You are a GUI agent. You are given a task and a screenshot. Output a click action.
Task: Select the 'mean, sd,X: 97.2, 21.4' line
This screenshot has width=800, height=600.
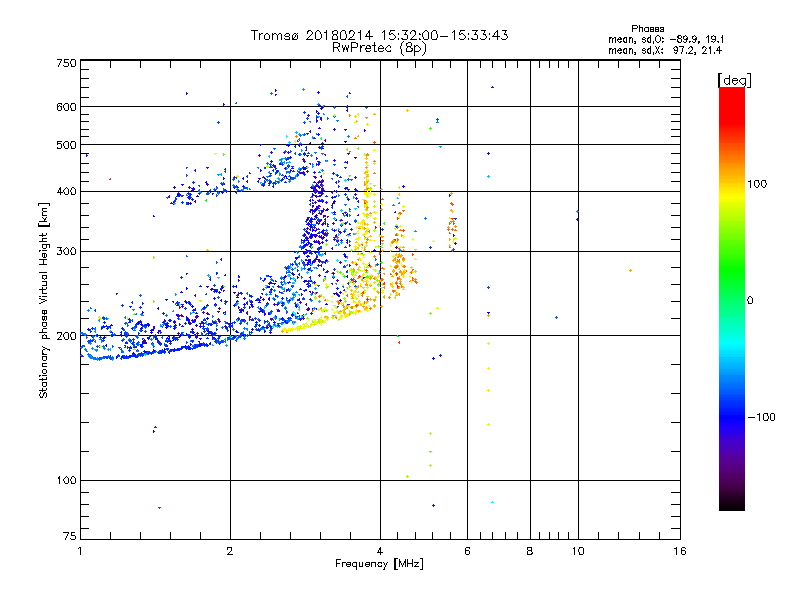[x=665, y=51]
